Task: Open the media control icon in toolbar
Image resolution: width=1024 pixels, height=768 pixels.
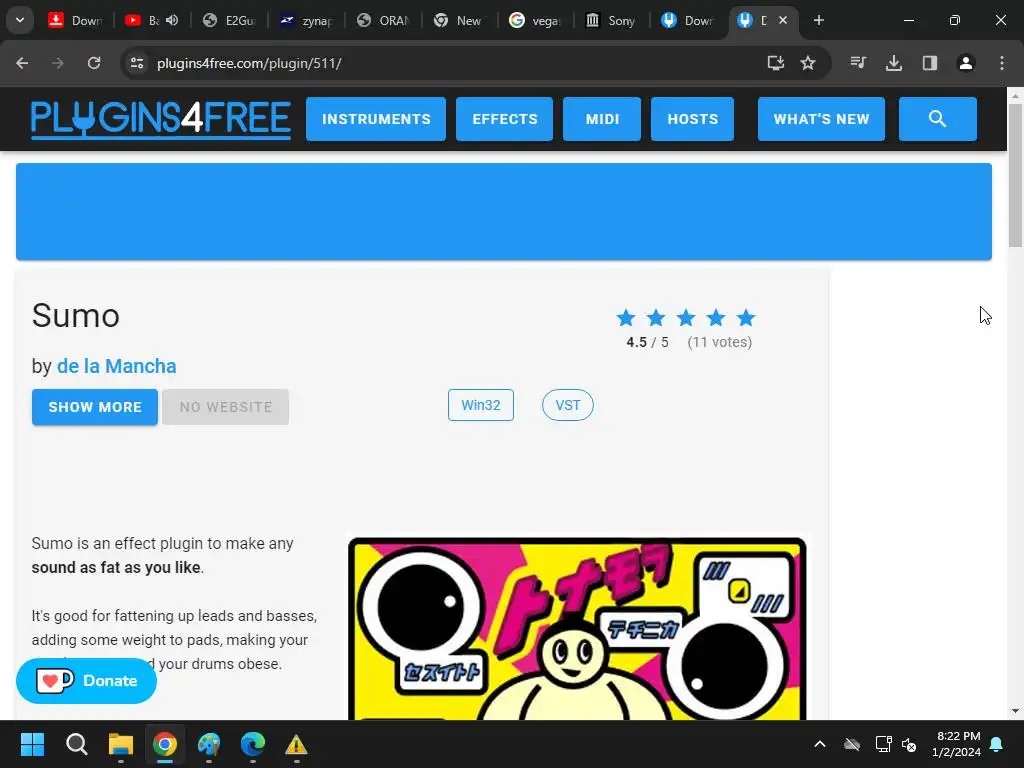Action: pos(858,63)
